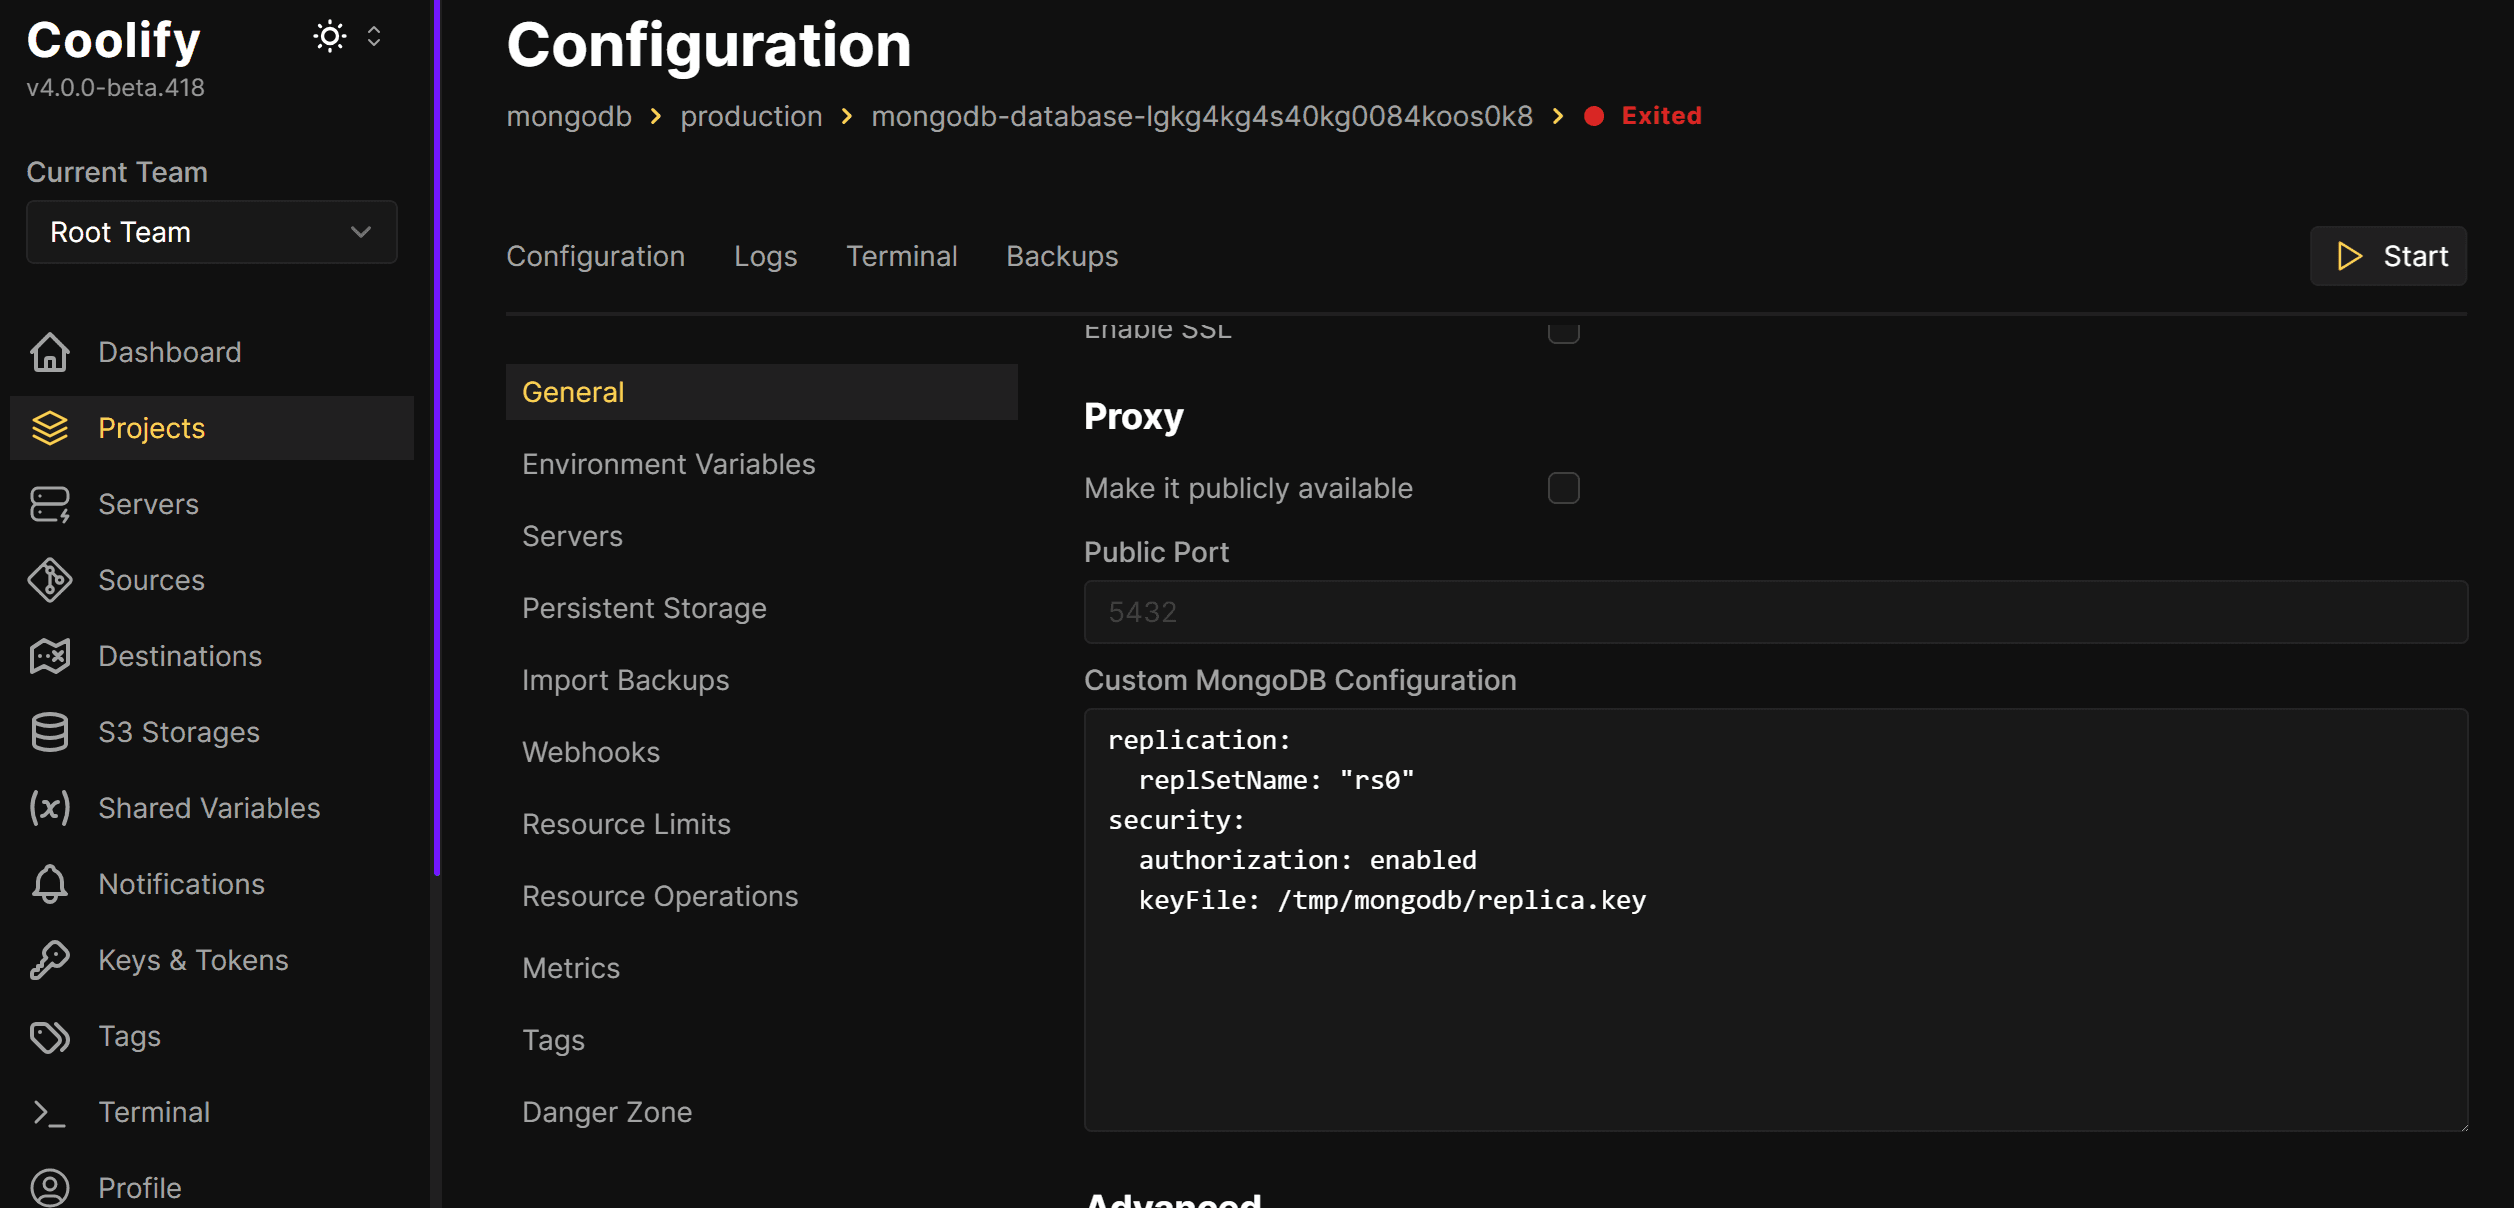2514x1208 pixels.
Task: Click the Notifications bell icon
Action: (x=50, y=884)
